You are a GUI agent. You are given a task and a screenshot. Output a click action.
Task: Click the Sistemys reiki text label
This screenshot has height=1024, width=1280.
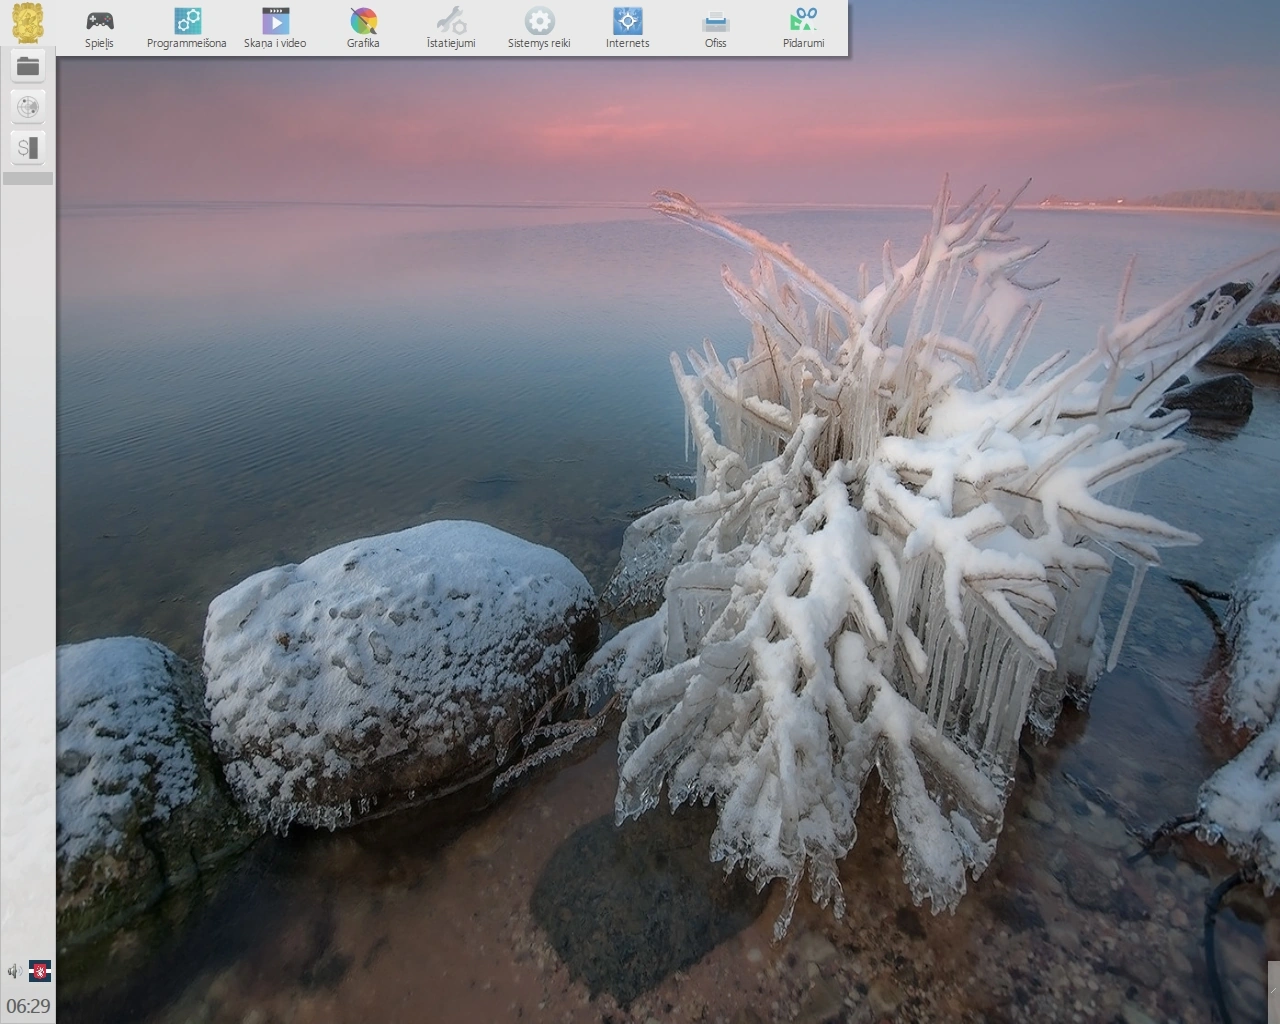(x=539, y=43)
